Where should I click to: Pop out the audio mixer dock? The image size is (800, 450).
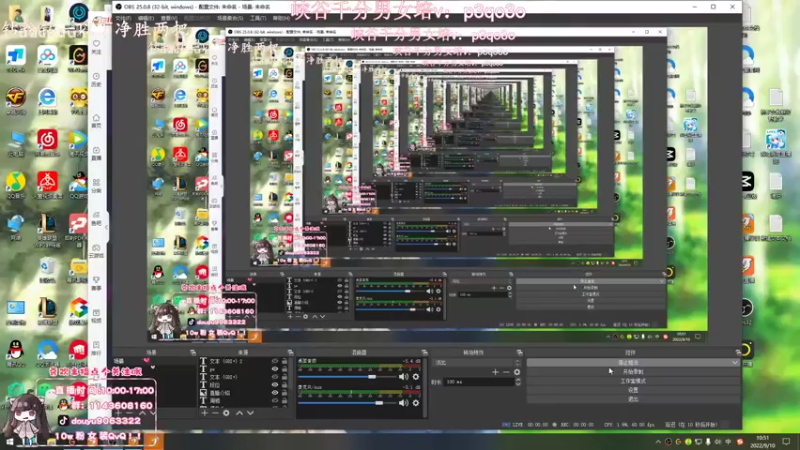coord(424,353)
